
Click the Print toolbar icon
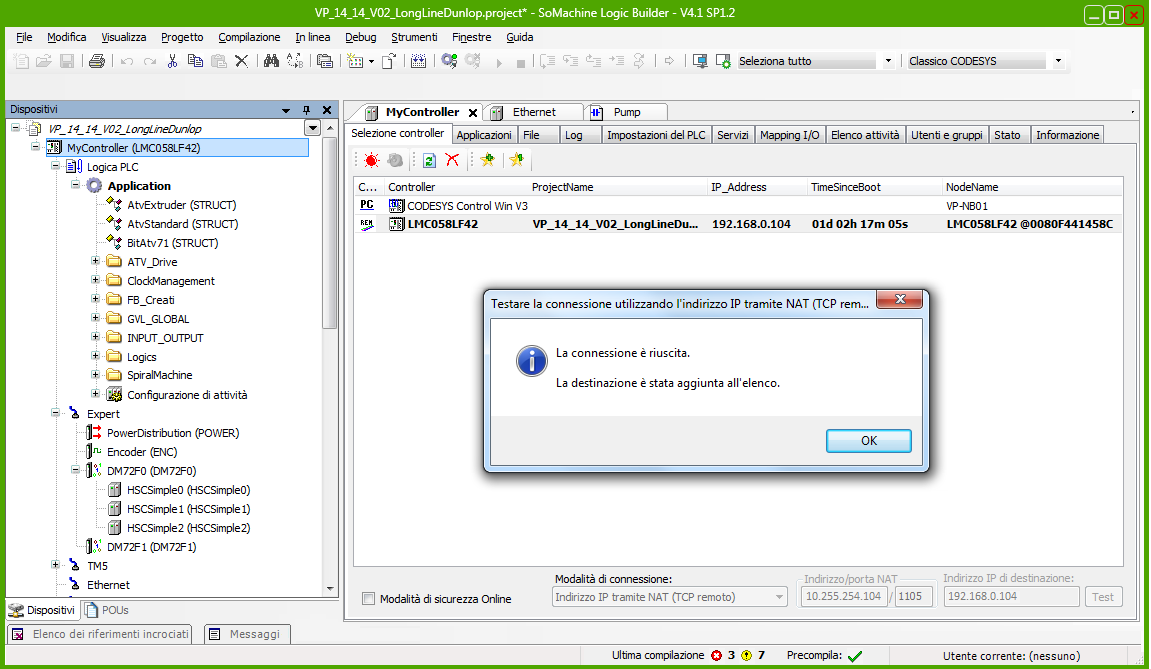96,62
